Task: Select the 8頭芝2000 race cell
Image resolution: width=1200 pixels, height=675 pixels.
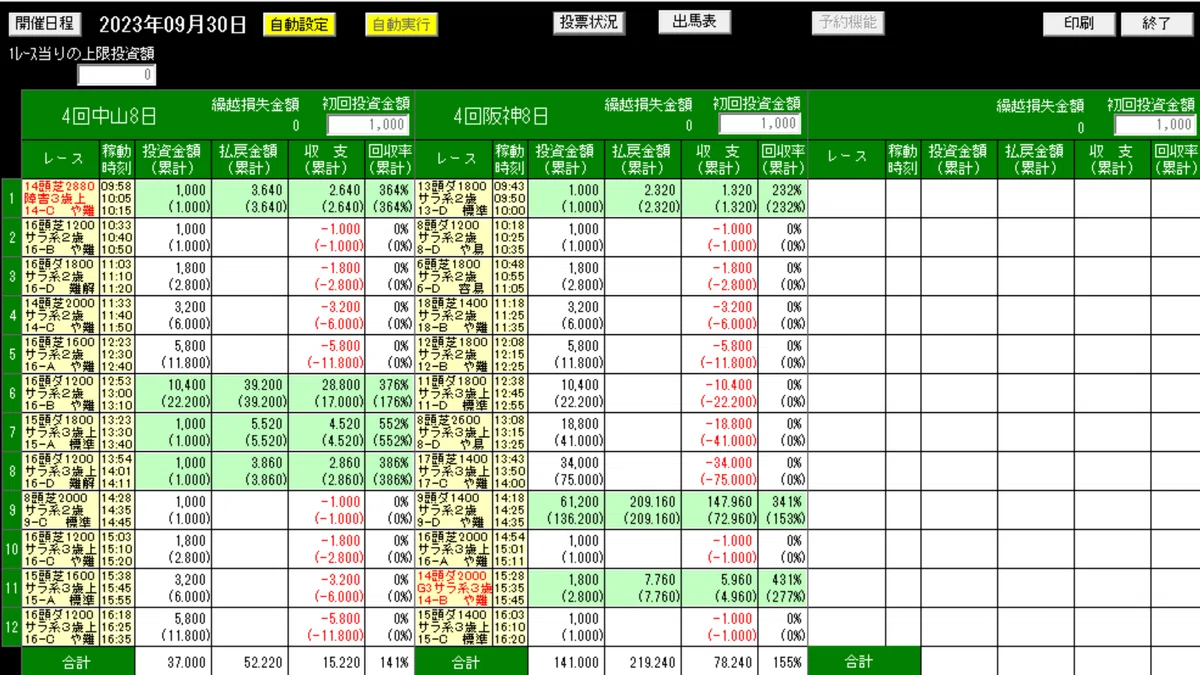Action: tap(59, 511)
